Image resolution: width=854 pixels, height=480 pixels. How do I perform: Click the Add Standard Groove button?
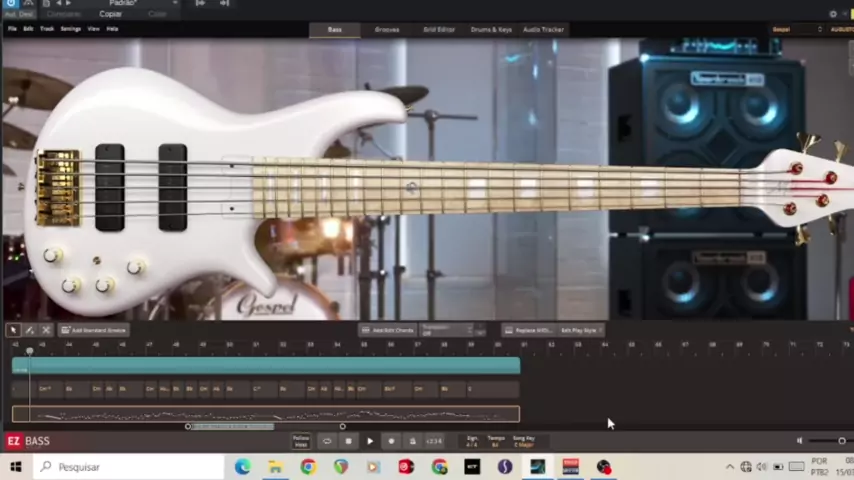93,330
